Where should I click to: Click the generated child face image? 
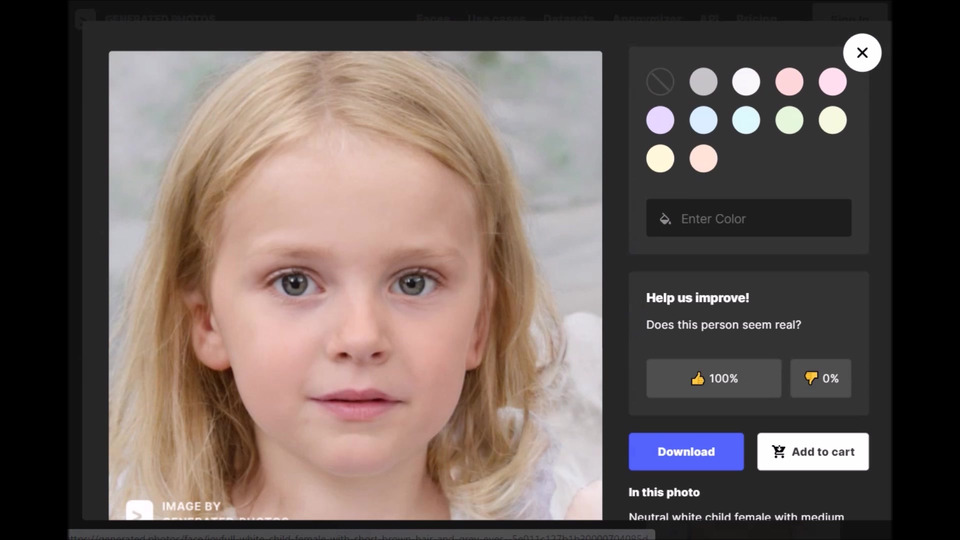[x=355, y=285]
